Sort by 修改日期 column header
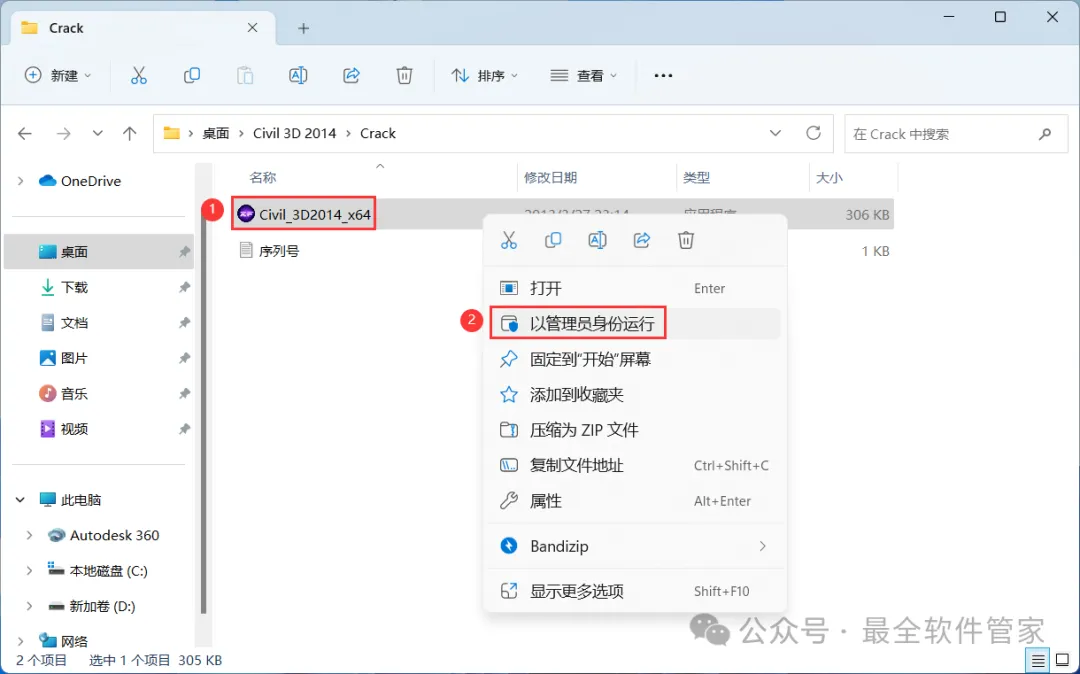Image resolution: width=1080 pixels, height=674 pixels. point(550,178)
